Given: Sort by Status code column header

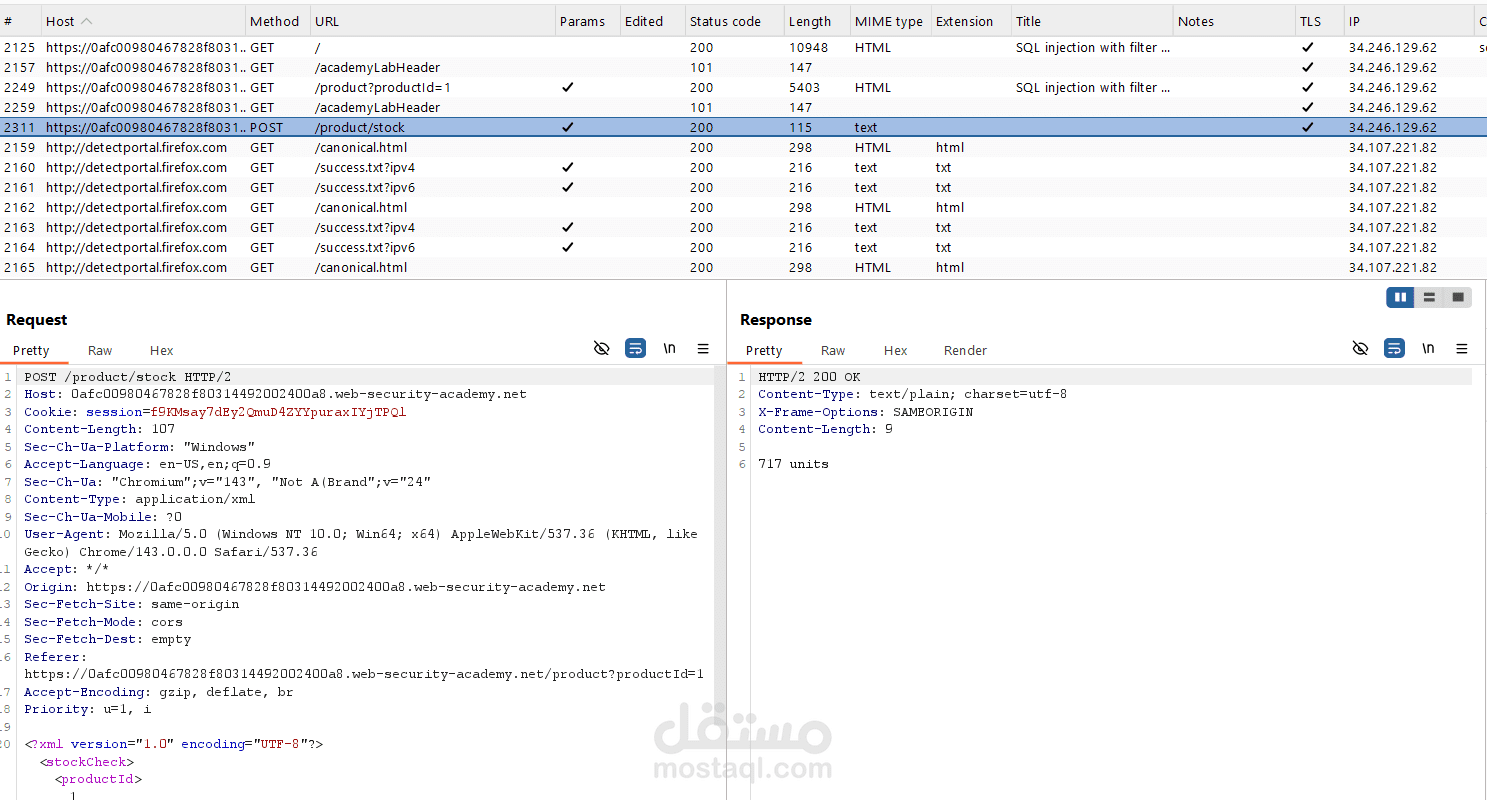Looking at the screenshot, I should click(733, 21).
